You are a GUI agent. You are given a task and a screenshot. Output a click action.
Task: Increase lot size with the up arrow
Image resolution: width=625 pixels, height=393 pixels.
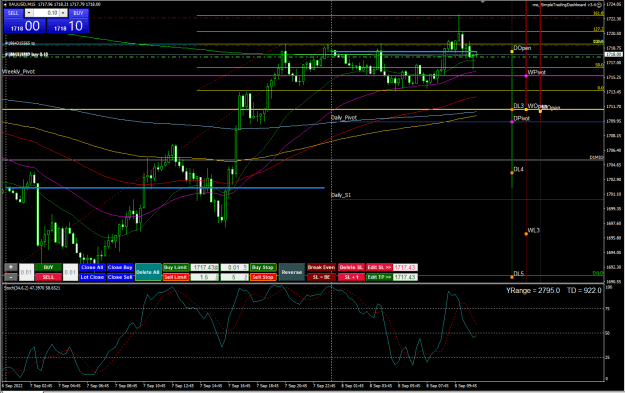[63, 13]
